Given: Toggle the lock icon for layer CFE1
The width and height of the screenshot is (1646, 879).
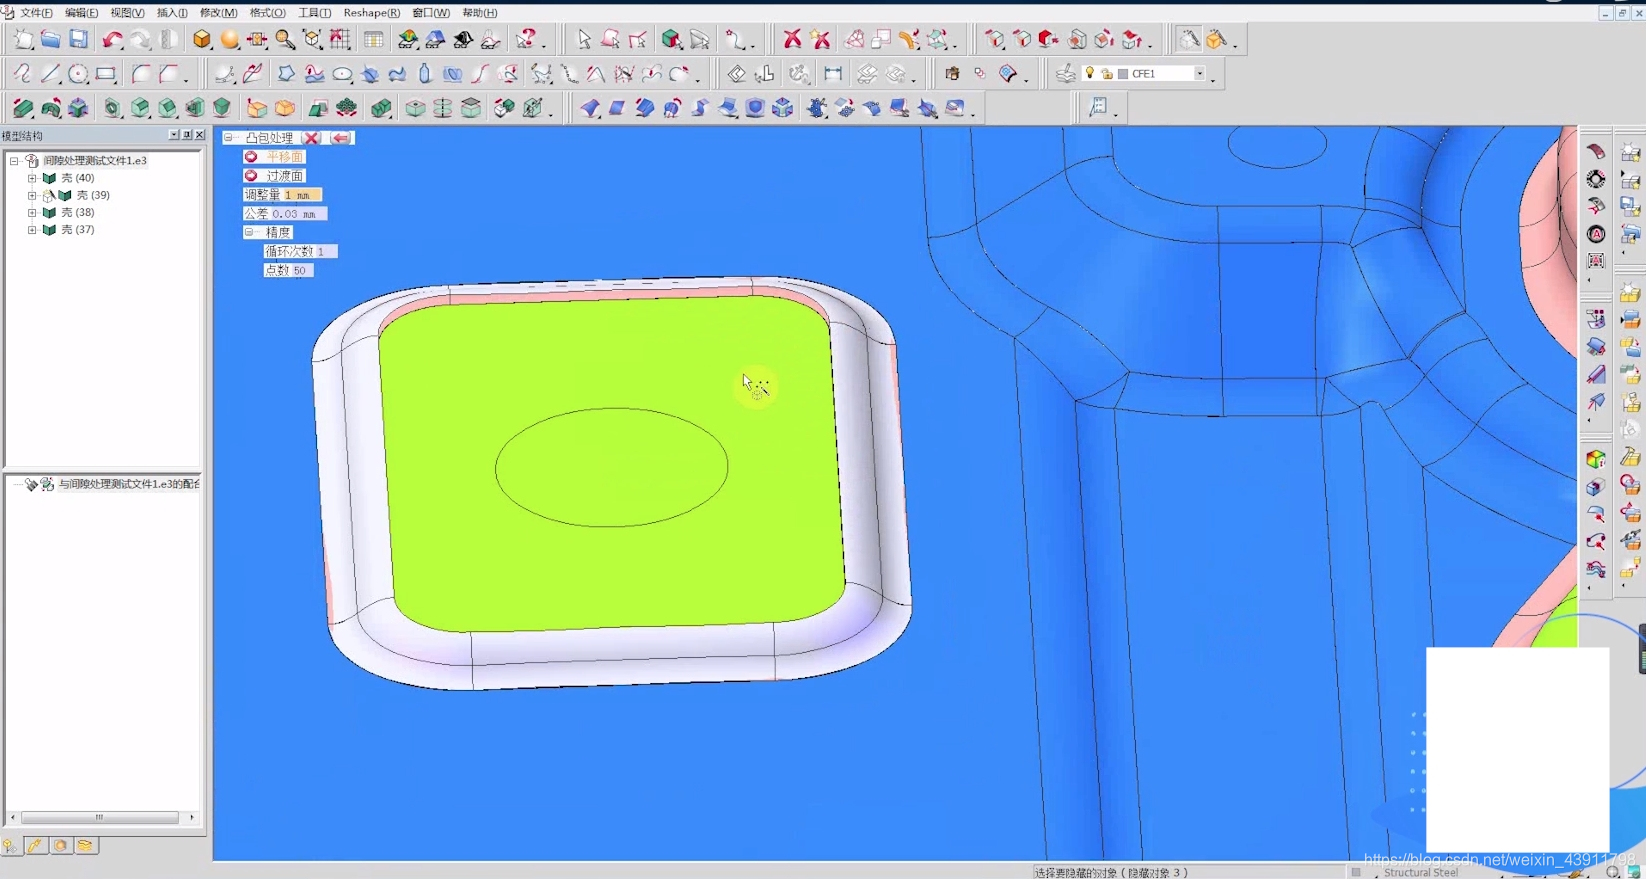Looking at the screenshot, I should click(1107, 74).
